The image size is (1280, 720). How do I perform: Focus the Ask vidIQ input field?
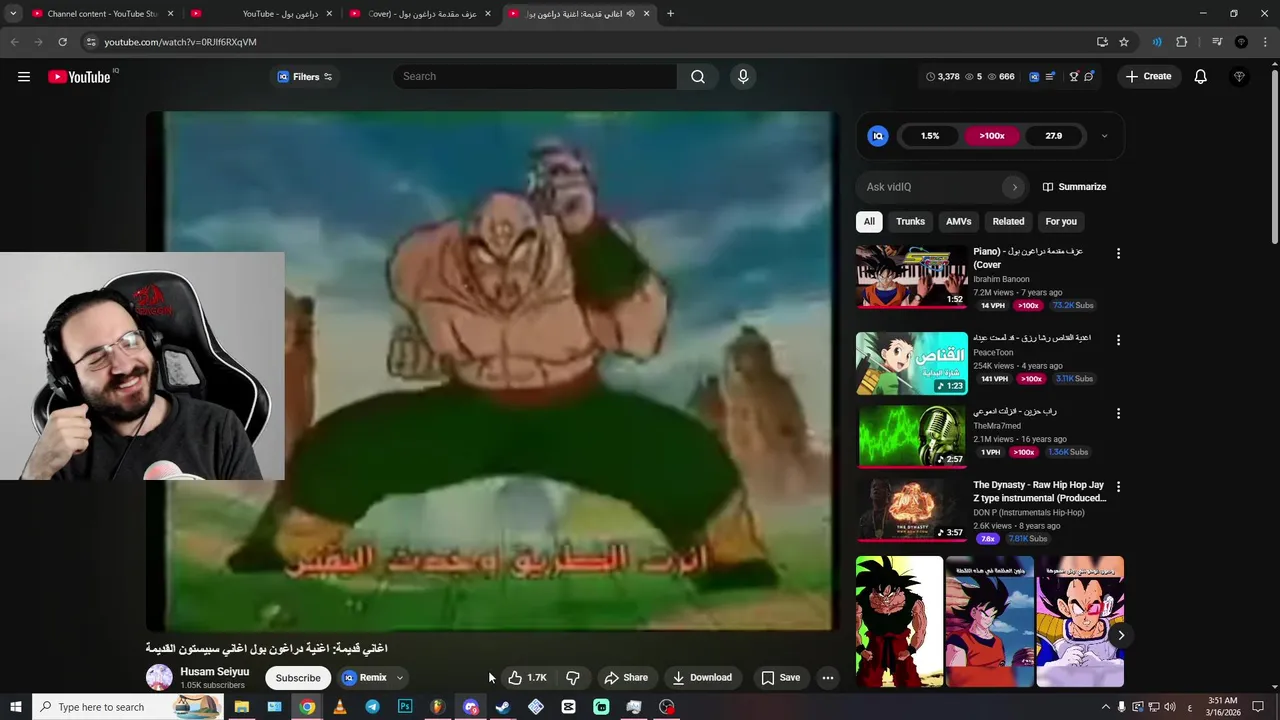(x=932, y=187)
